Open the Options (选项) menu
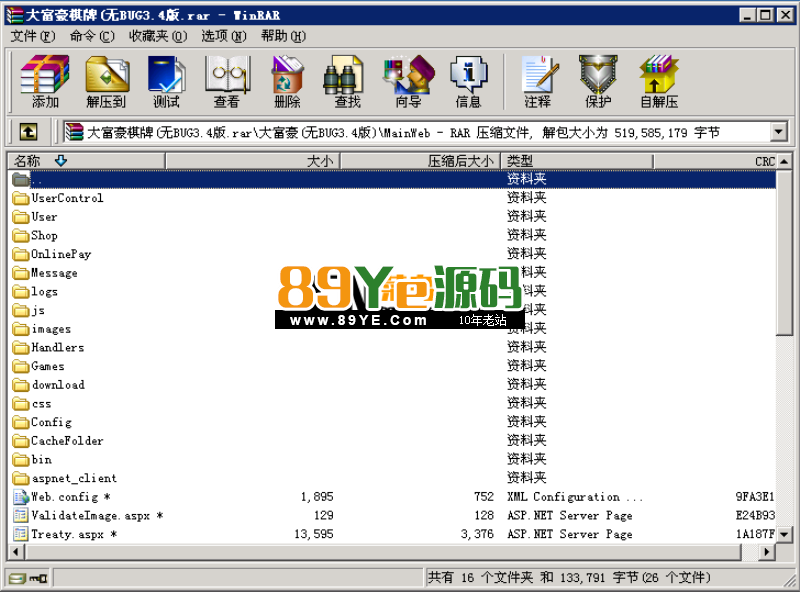Image resolution: width=800 pixels, height=592 pixels. (x=223, y=36)
